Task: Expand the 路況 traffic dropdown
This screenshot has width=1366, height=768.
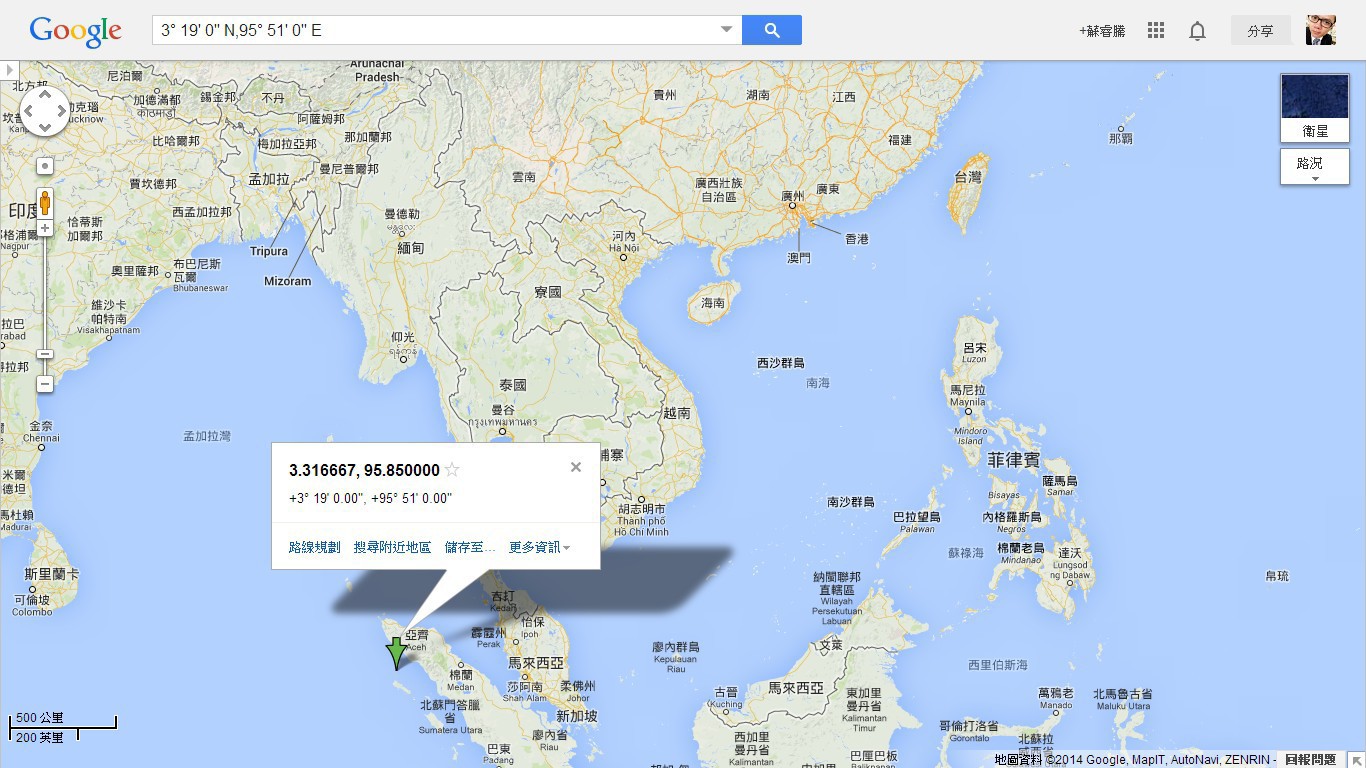Action: (1314, 167)
